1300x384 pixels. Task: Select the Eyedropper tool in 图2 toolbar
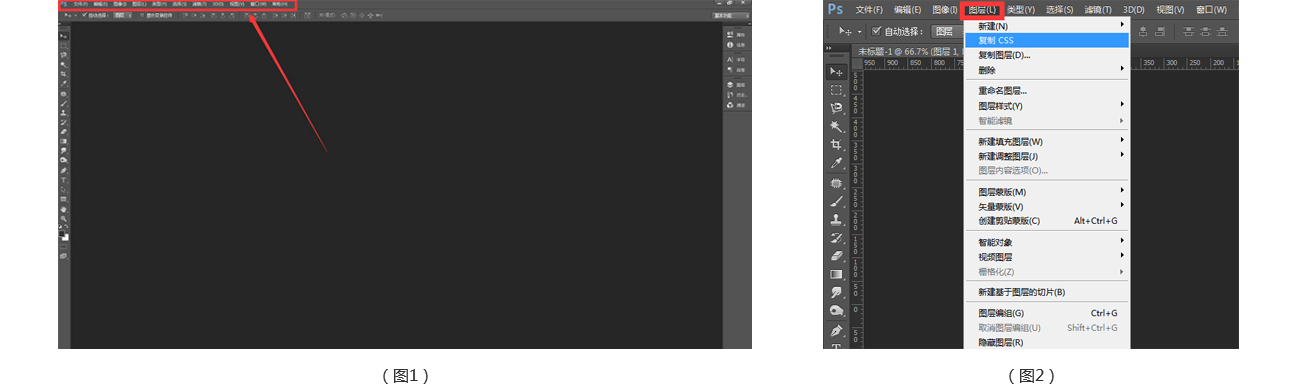(836, 163)
